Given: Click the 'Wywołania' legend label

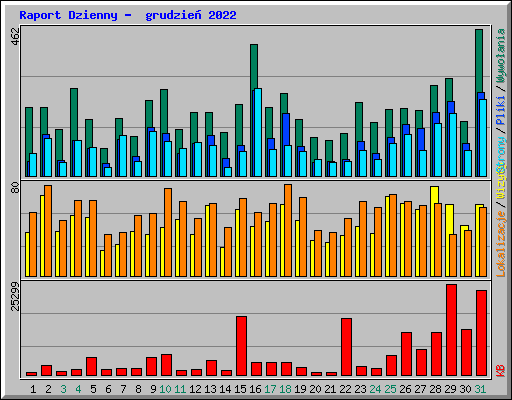Looking at the screenshot, I should coord(501,55).
